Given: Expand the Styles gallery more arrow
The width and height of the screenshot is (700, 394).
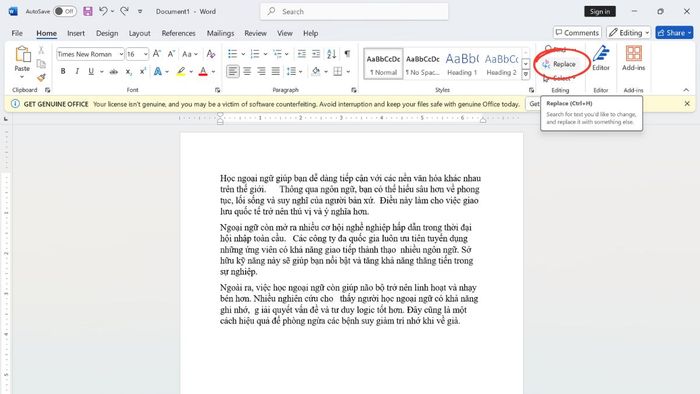Looking at the screenshot, I should pyautogui.click(x=525, y=75).
